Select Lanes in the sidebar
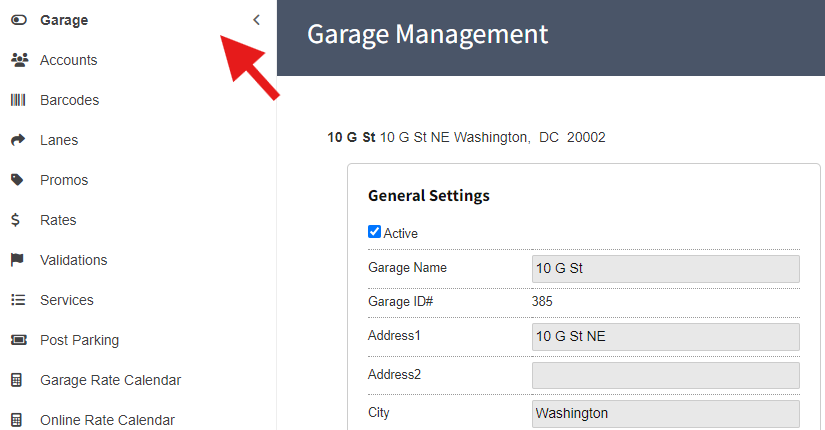This screenshot has height=430, width=825. (x=59, y=140)
